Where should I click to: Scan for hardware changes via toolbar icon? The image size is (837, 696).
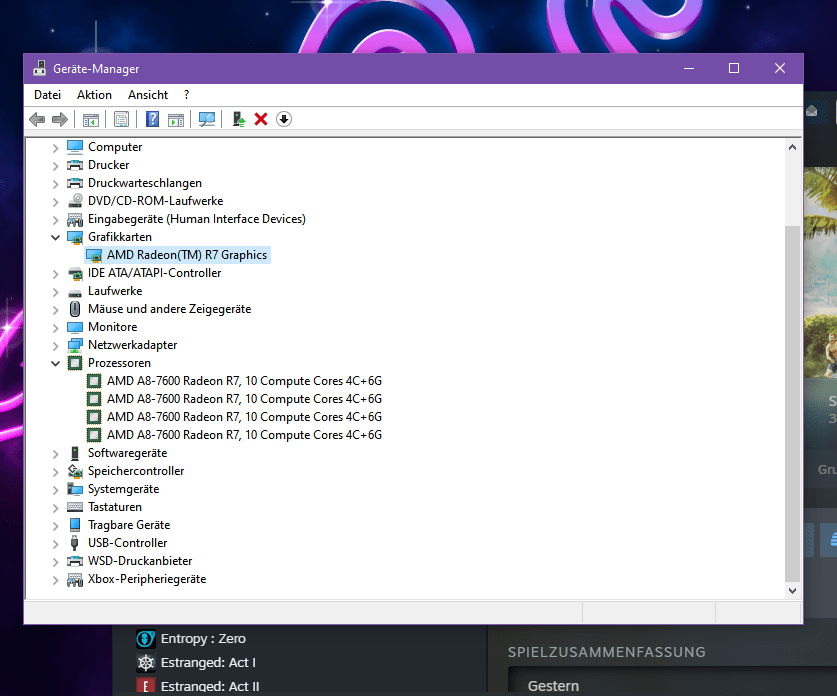[207, 119]
